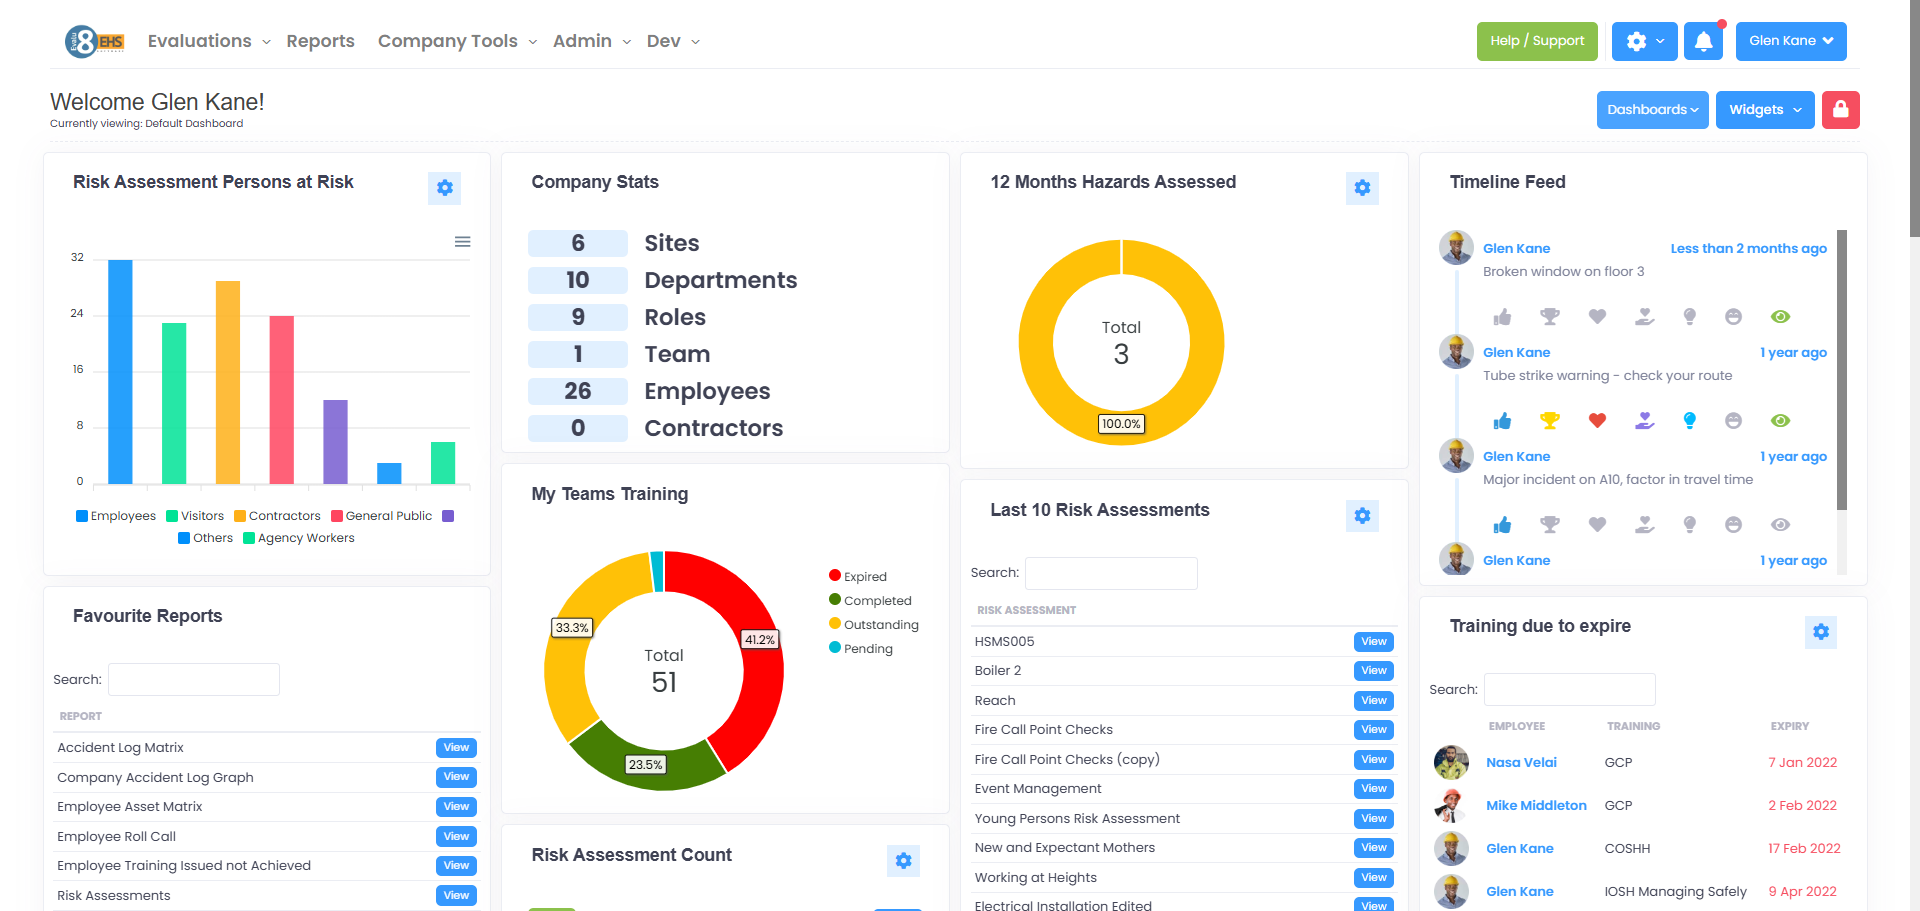
Task: Click the Favourite Reports search field
Action: pos(194,680)
